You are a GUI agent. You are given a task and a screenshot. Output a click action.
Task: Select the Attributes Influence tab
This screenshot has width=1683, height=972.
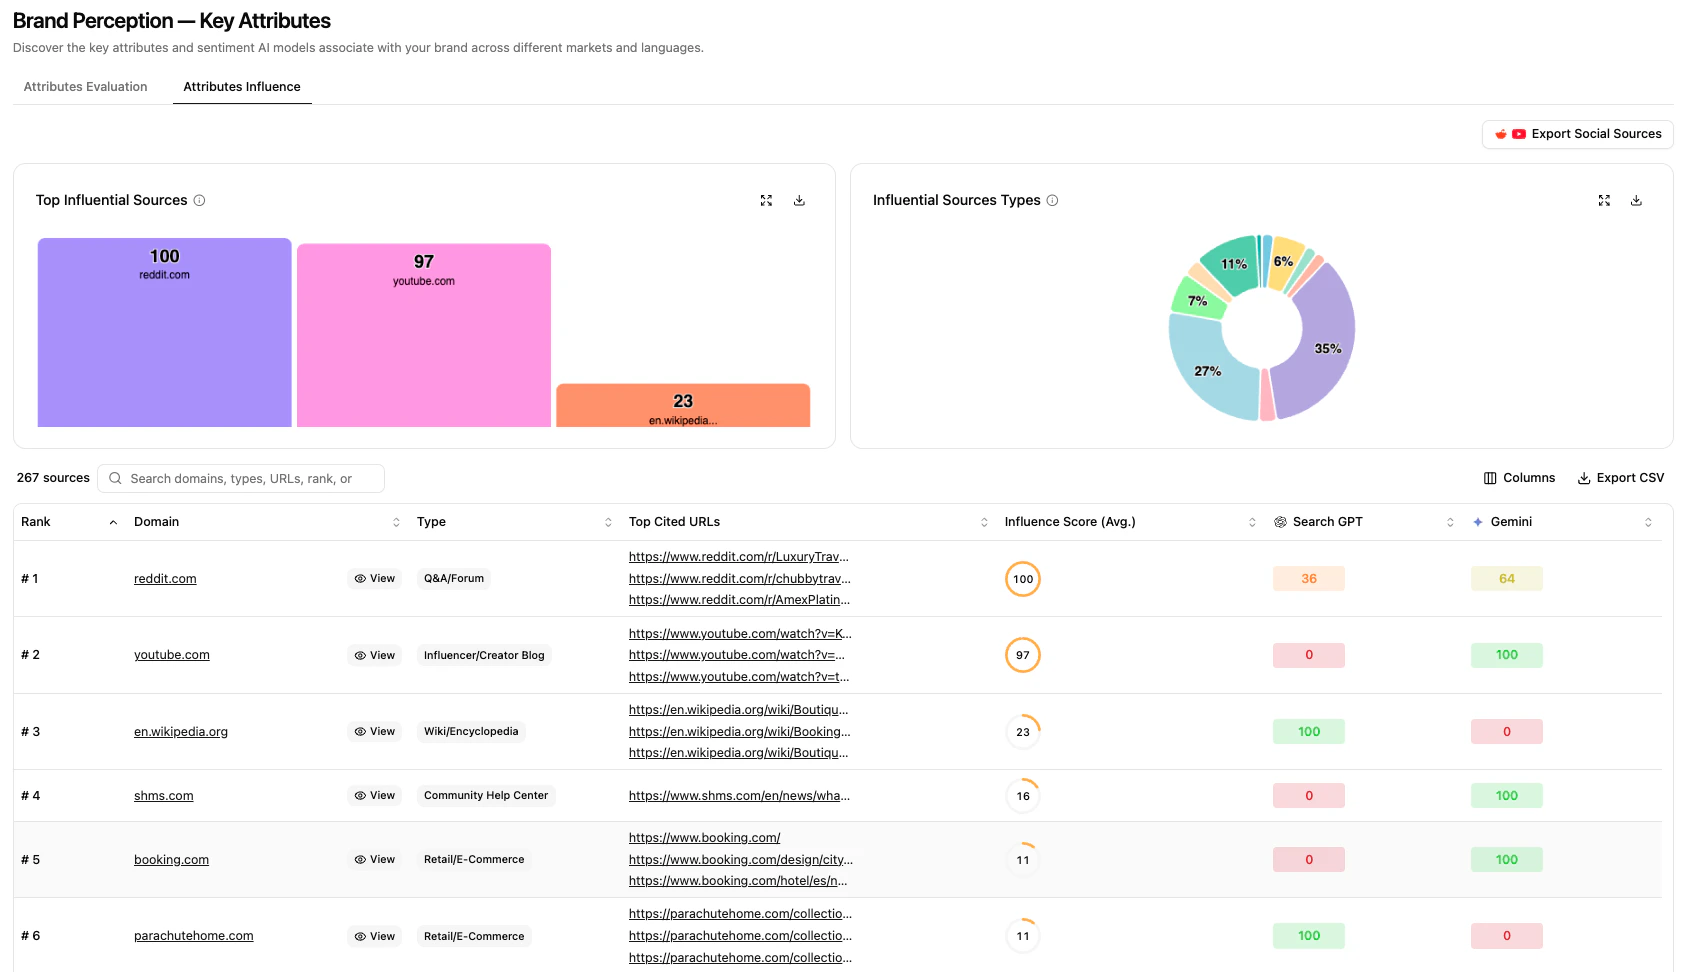pyautogui.click(x=242, y=87)
